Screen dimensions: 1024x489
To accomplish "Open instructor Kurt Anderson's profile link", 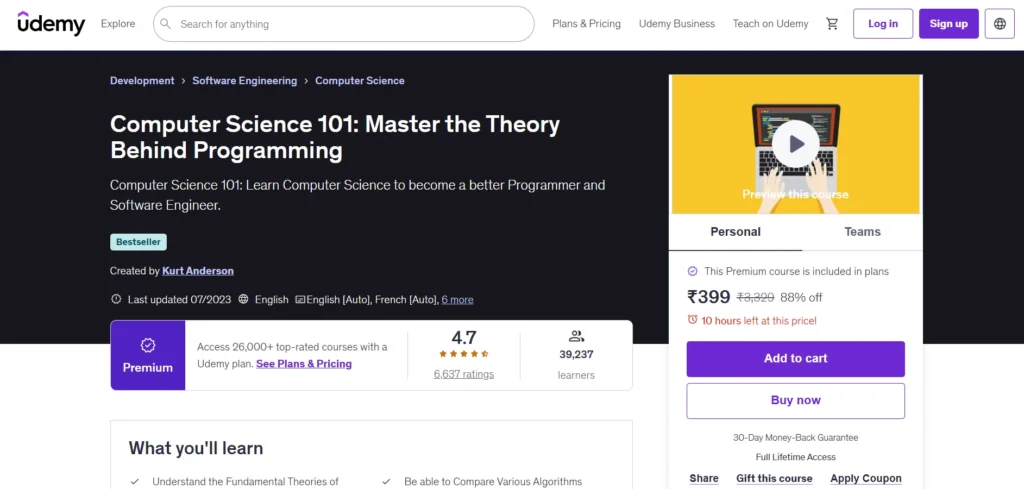I will pyautogui.click(x=198, y=271).
